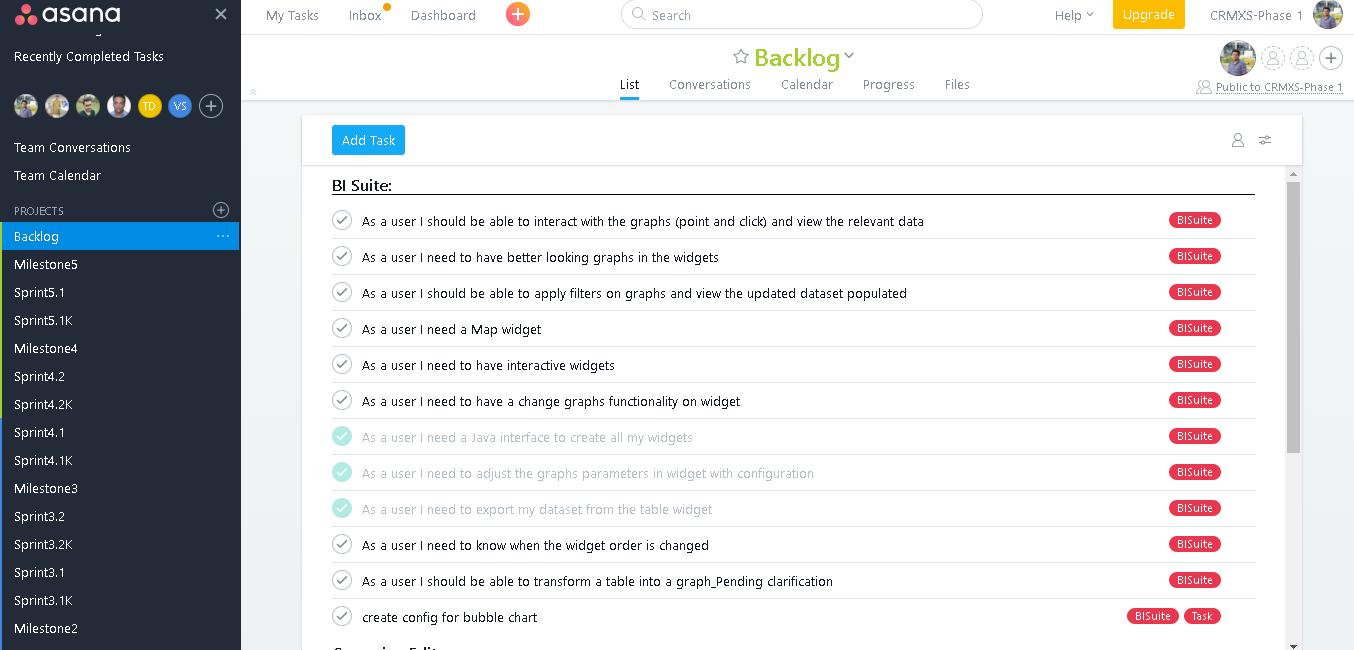Create a new project with the Projects plus icon
Image resolution: width=1354 pixels, height=650 pixels.
[220, 210]
